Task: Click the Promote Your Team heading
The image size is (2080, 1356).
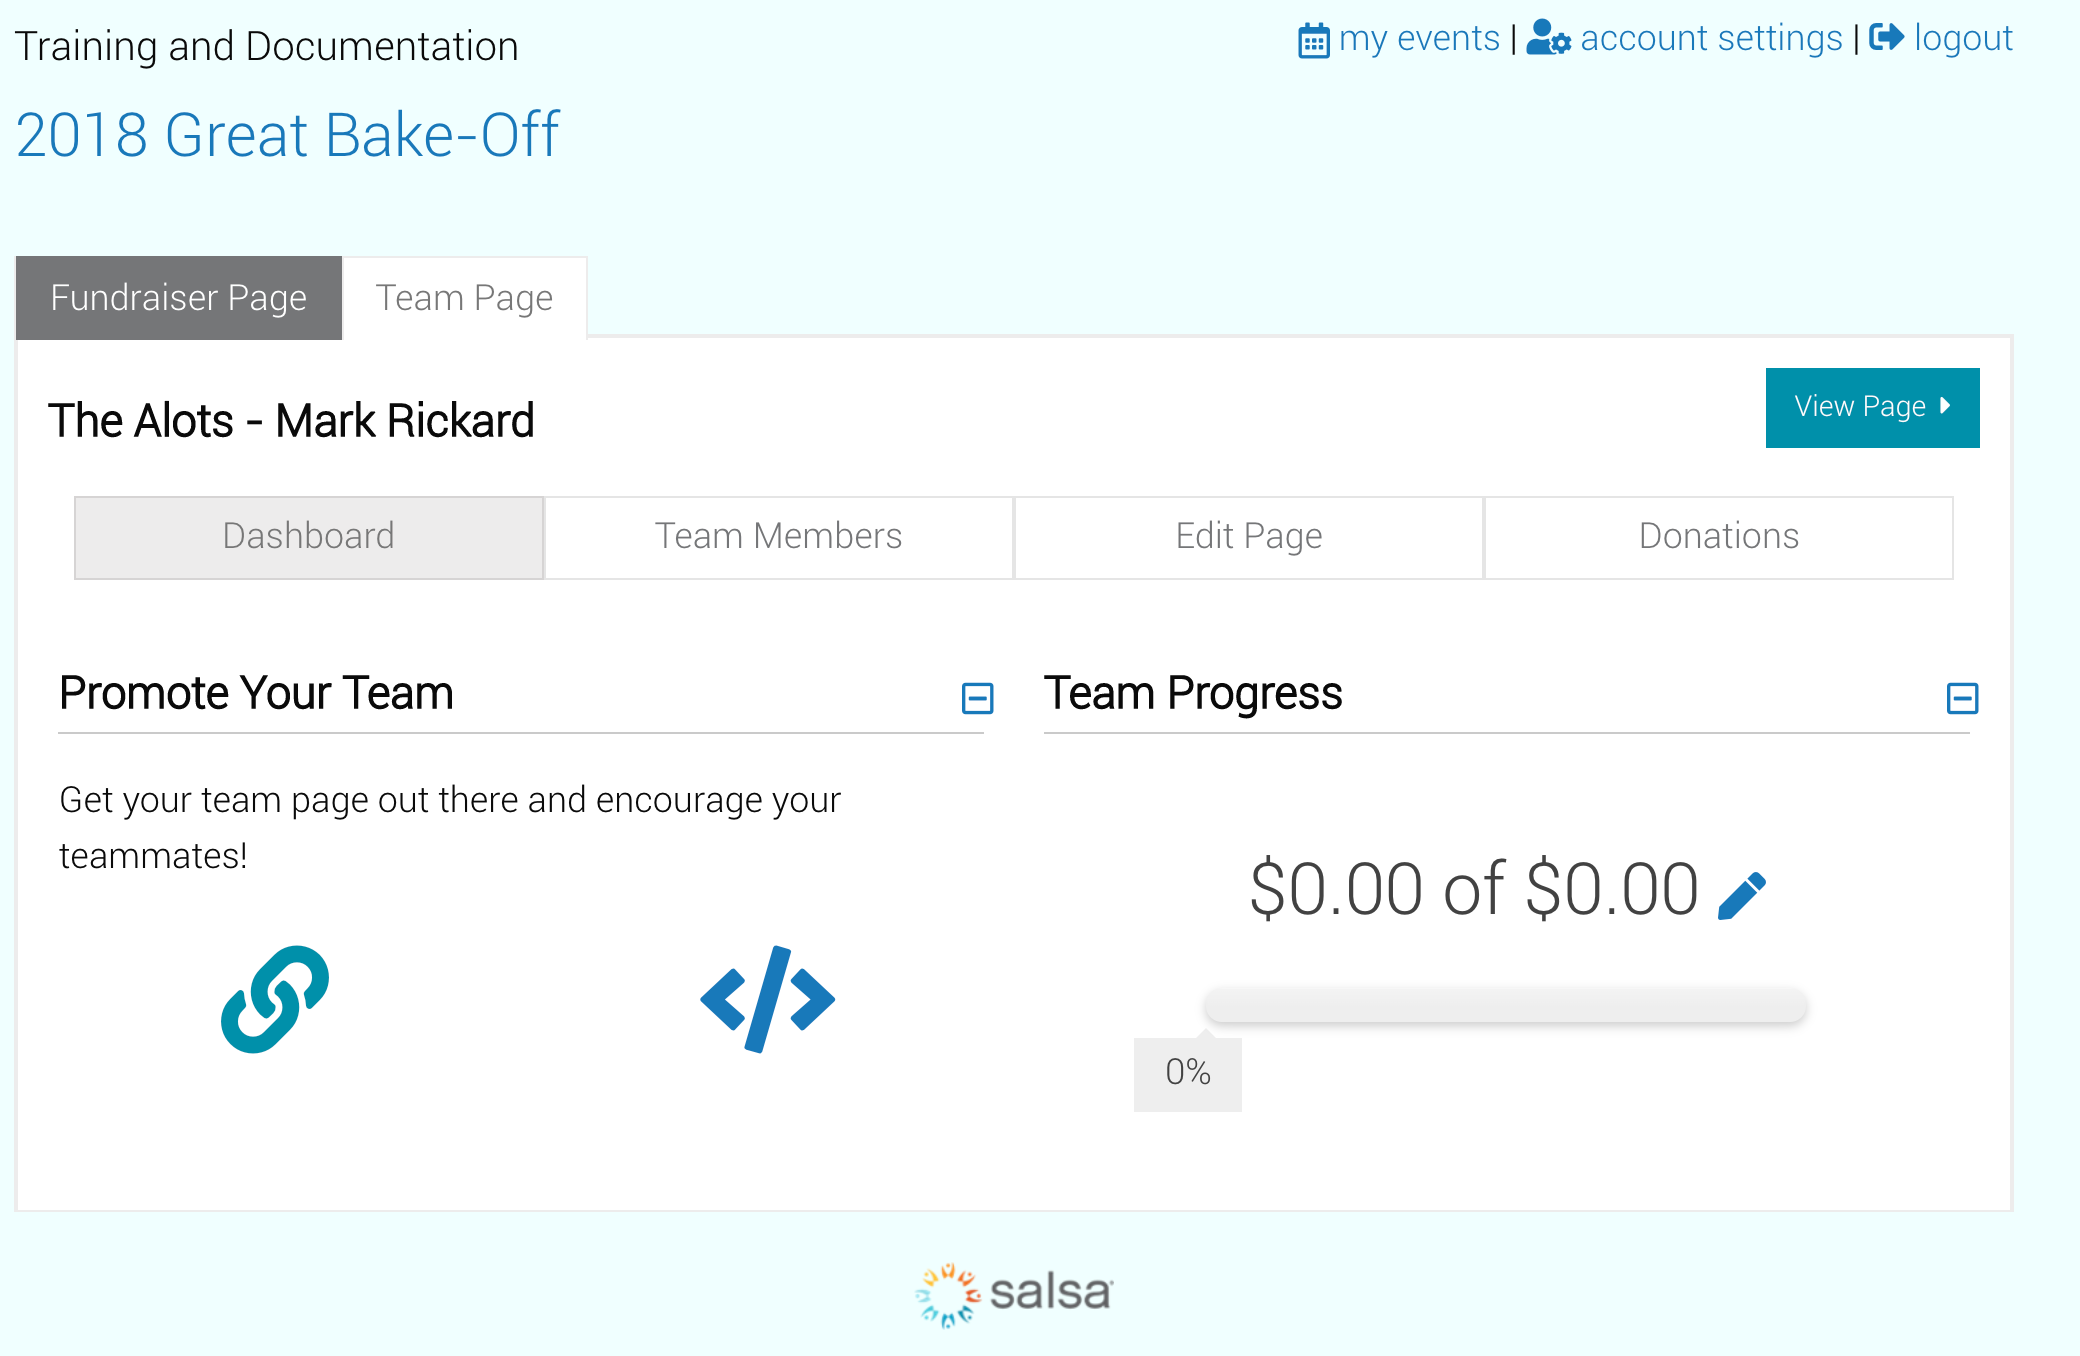Action: (x=256, y=693)
